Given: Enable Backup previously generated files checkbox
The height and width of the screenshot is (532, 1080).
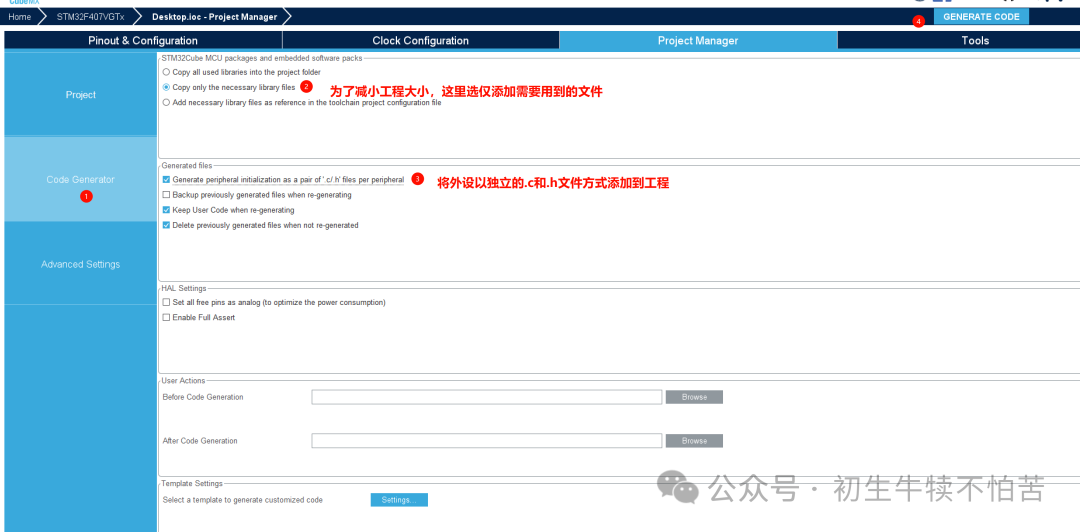Looking at the screenshot, I should click(166, 195).
